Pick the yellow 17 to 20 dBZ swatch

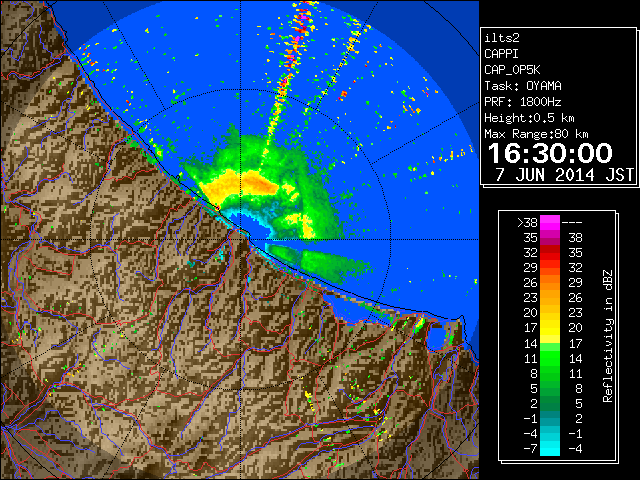coord(550,328)
